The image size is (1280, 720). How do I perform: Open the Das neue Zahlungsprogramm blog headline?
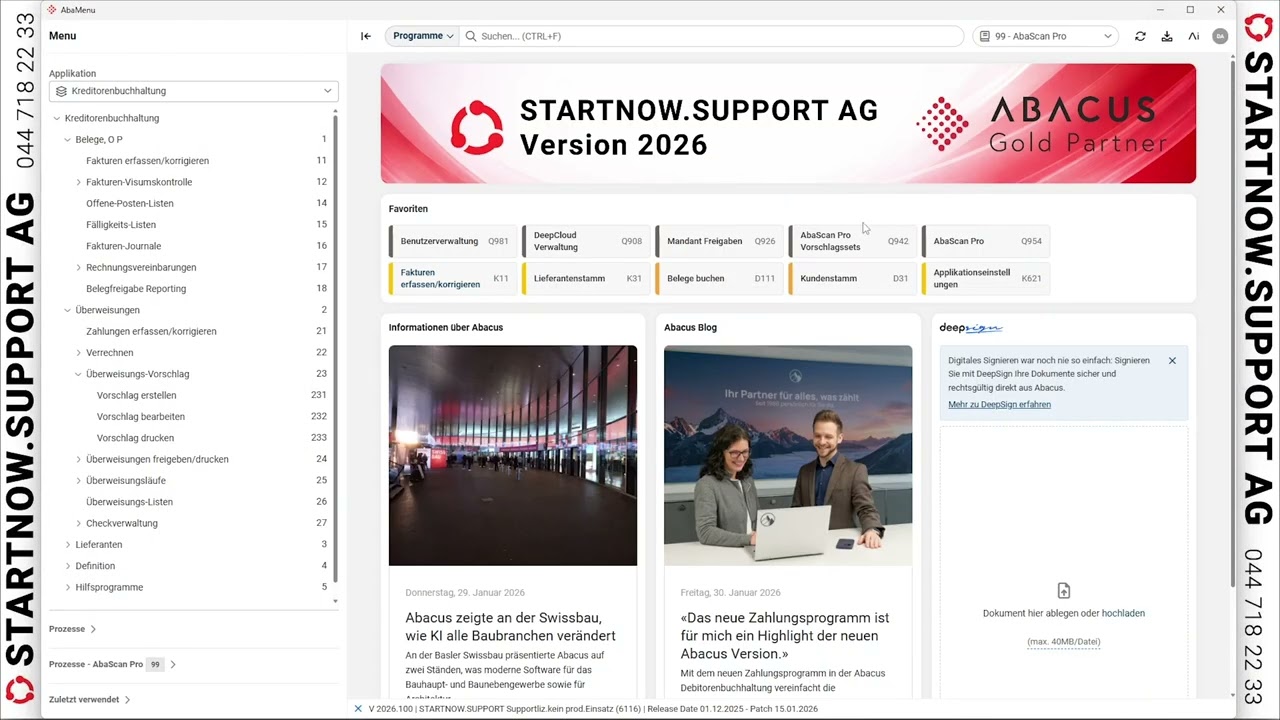(x=785, y=636)
